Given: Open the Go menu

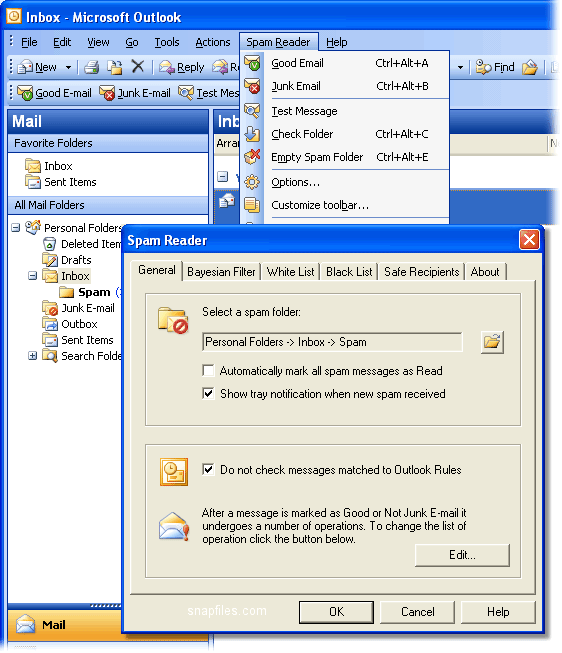Looking at the screenshot, I should [x=132, y=42].
